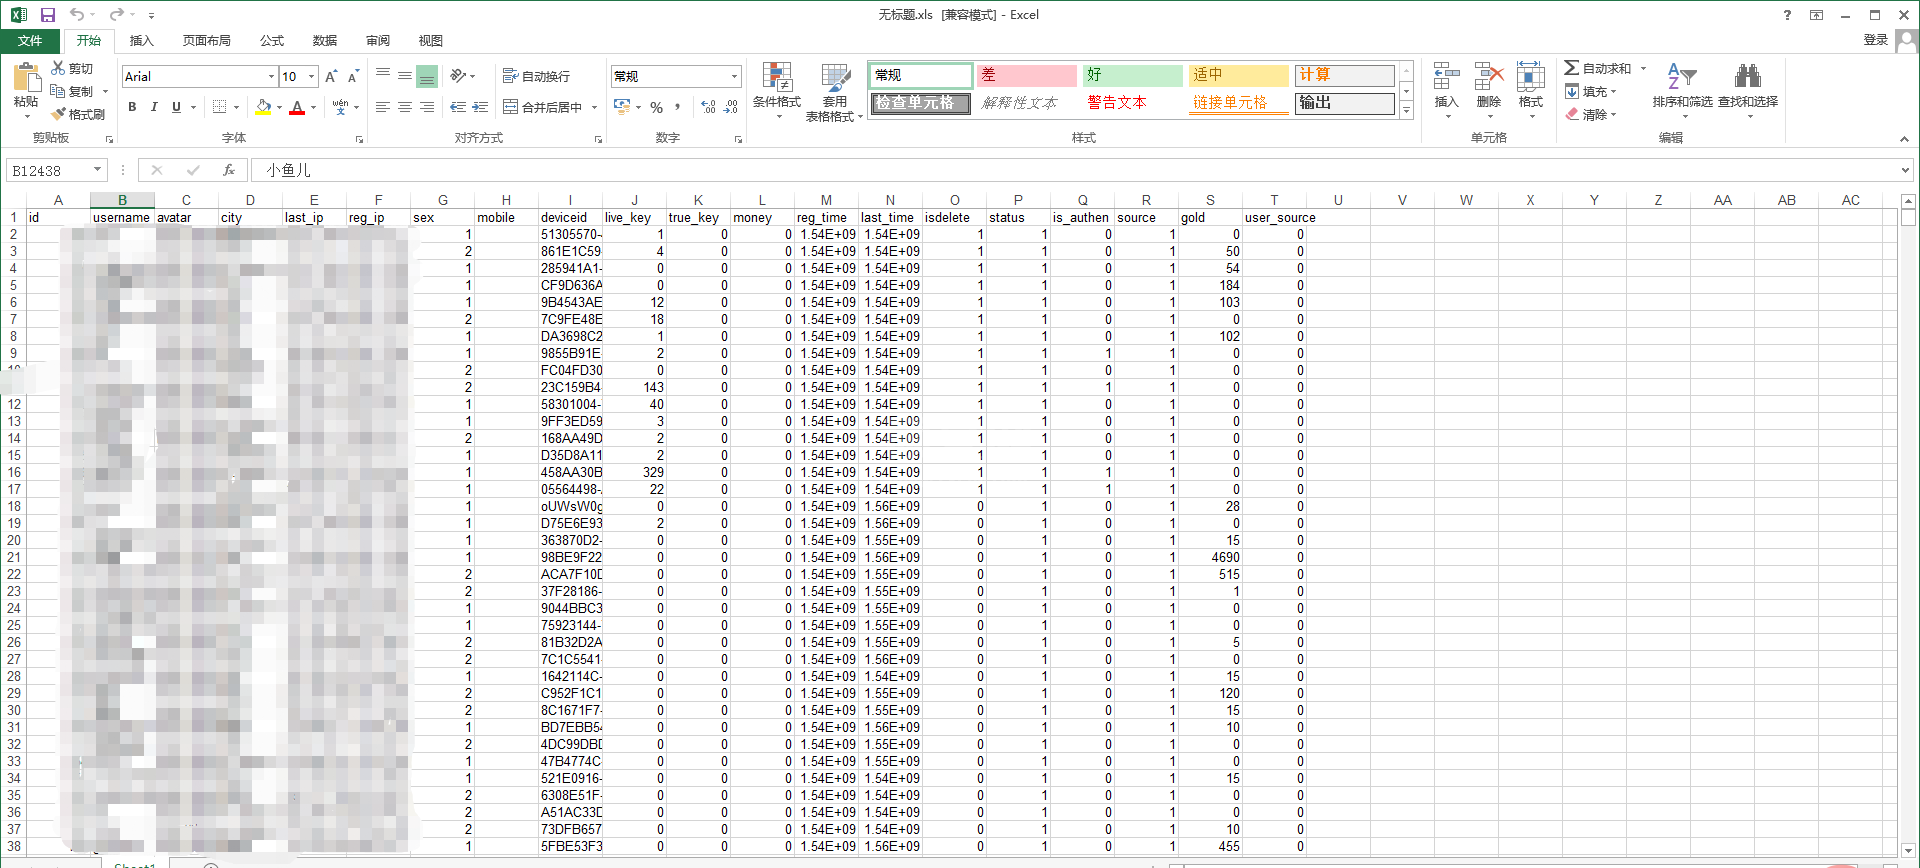
Task: Apply the 链接单元格 linked cell style
Action: (1238, 103)
